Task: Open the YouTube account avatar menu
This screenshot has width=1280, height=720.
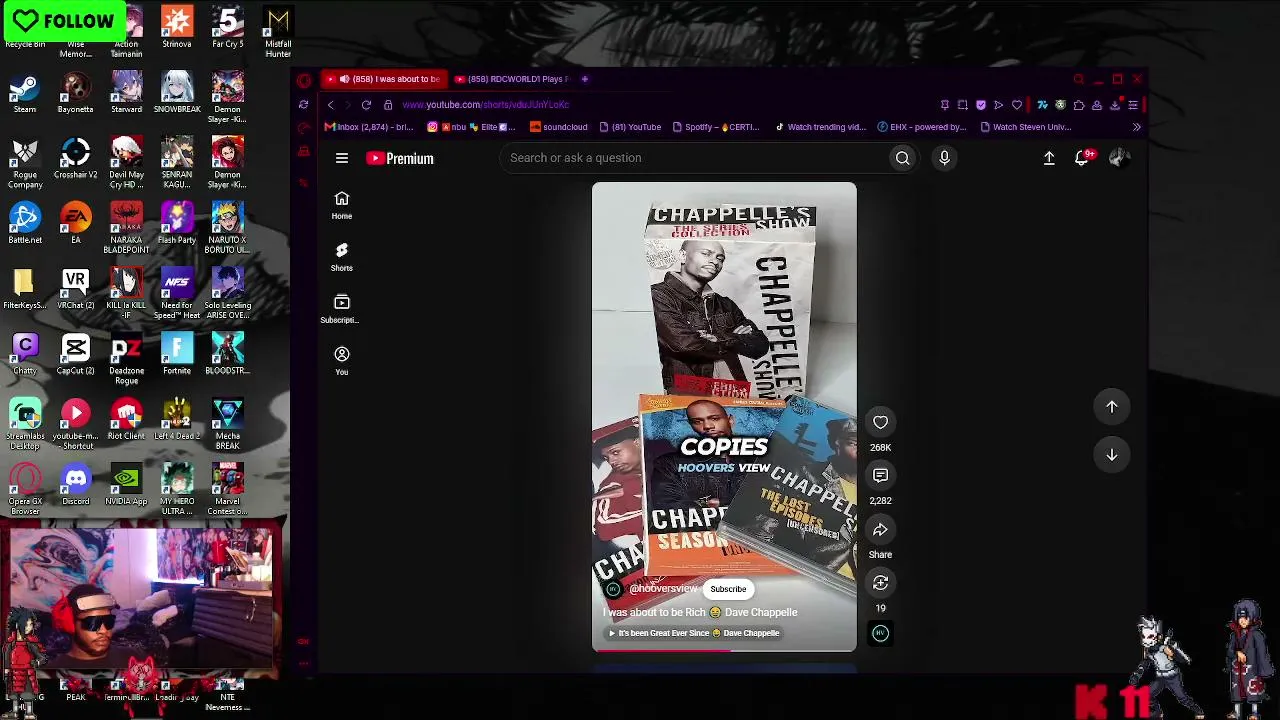Action: (x=1119, y=158)
